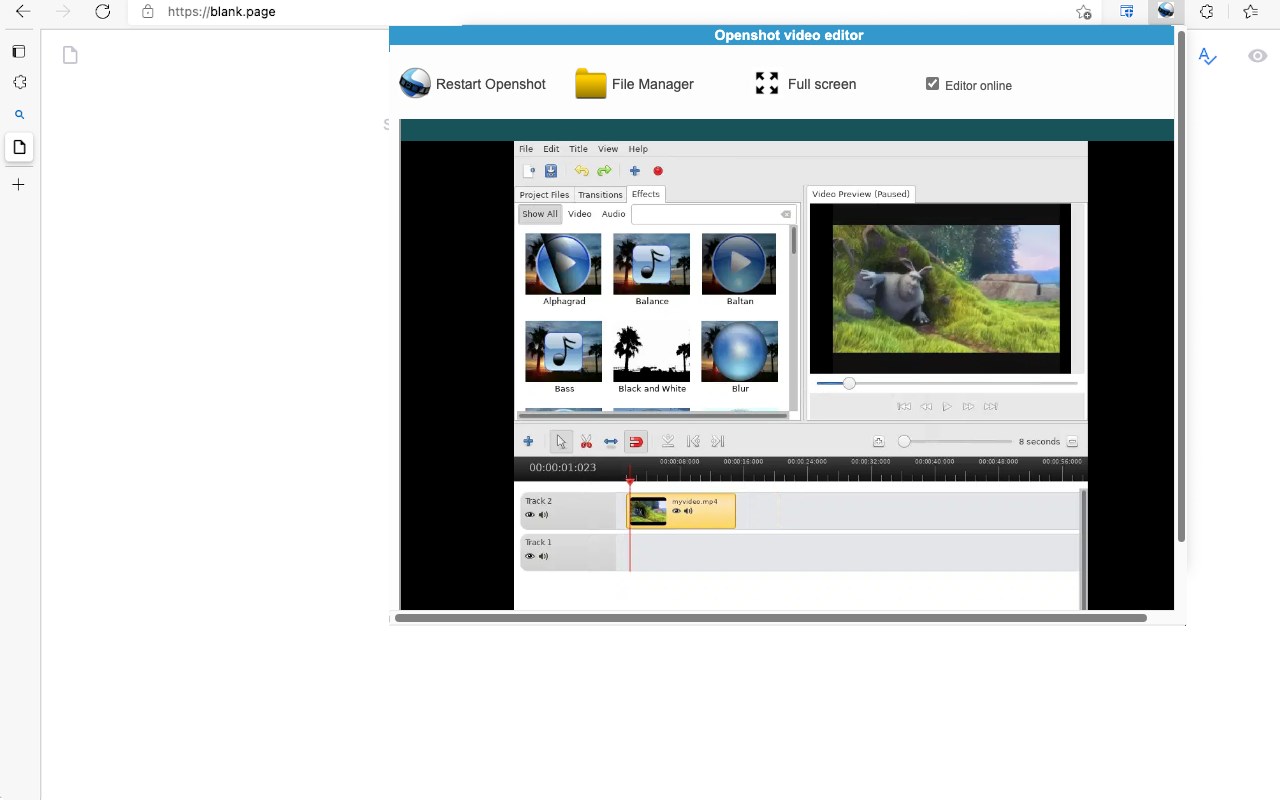
Task: Select the Video Preview (Paused) tab
Action: tap(861, 194)
